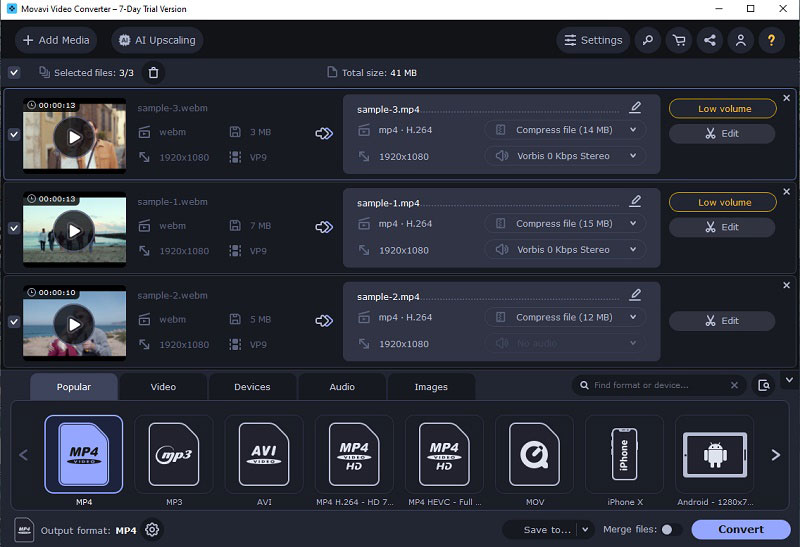Click the yellow question mark help icon
The height and width of the screenshot is (547, 800).
(771, 40)
